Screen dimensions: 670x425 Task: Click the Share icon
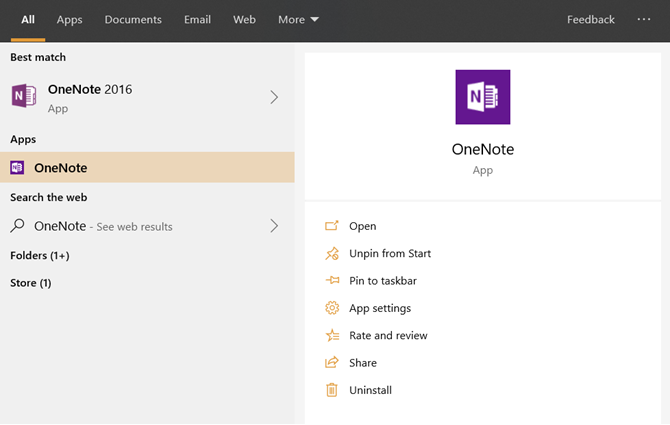coord(332,363)
